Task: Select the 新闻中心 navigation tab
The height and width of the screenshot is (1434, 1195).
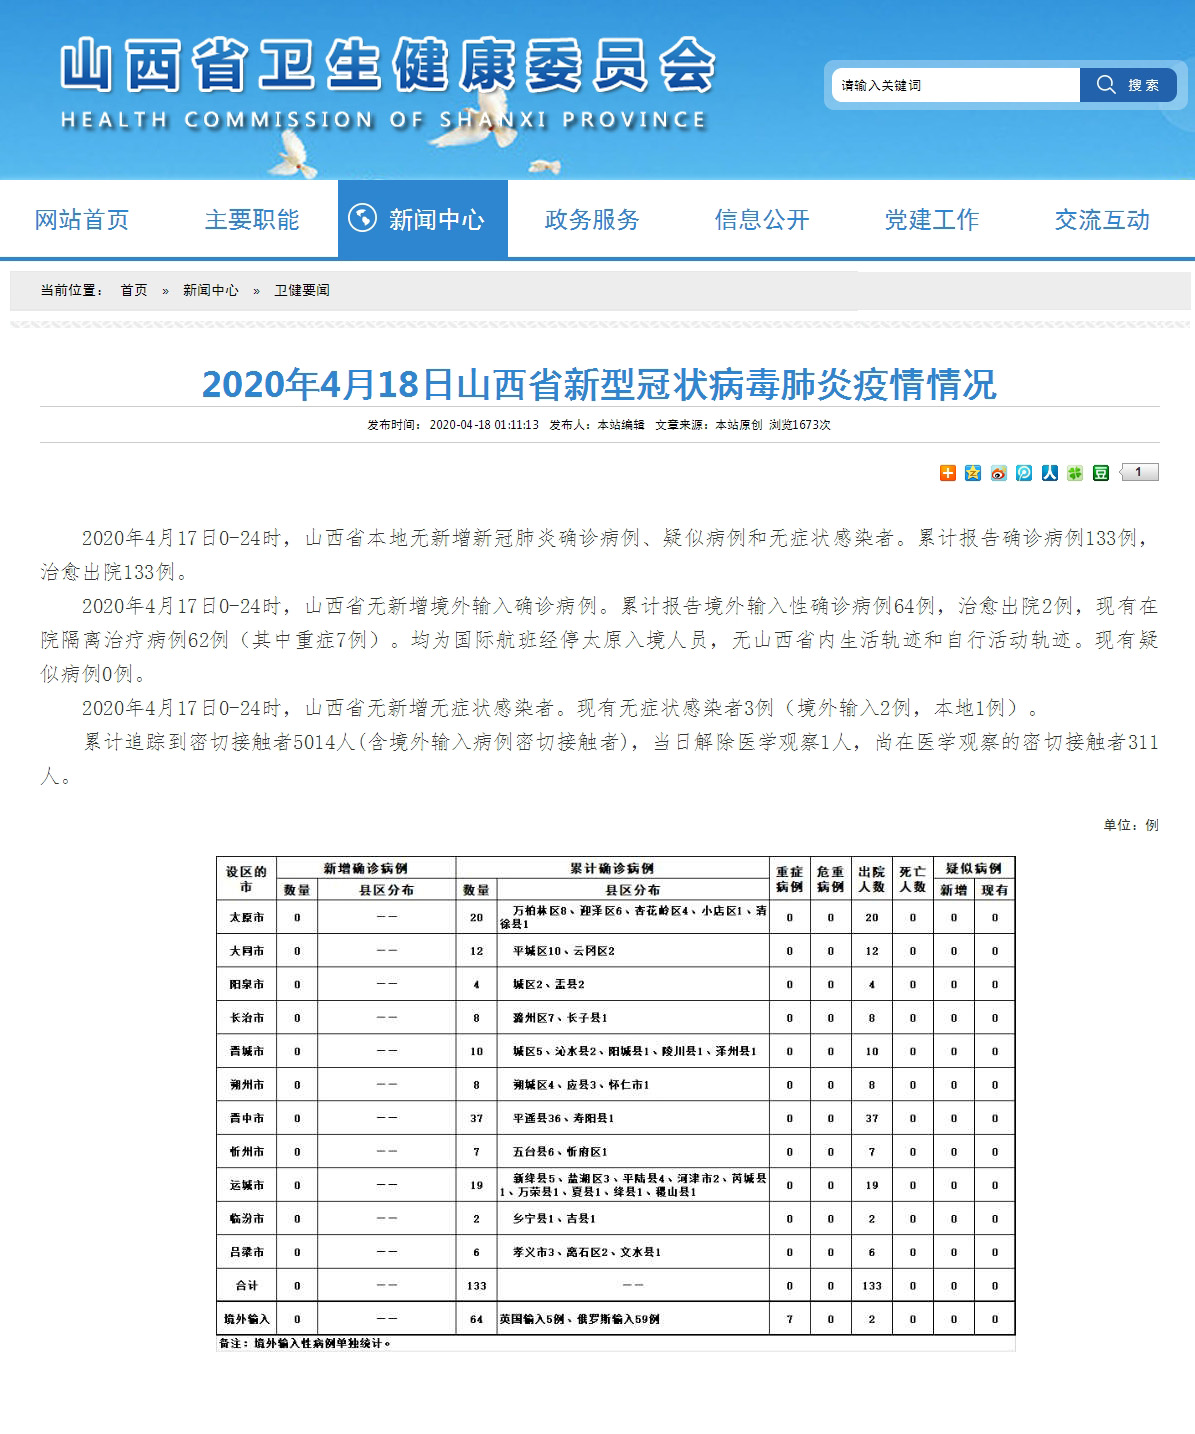Action: pyautogui.click(x=423, y=219)
